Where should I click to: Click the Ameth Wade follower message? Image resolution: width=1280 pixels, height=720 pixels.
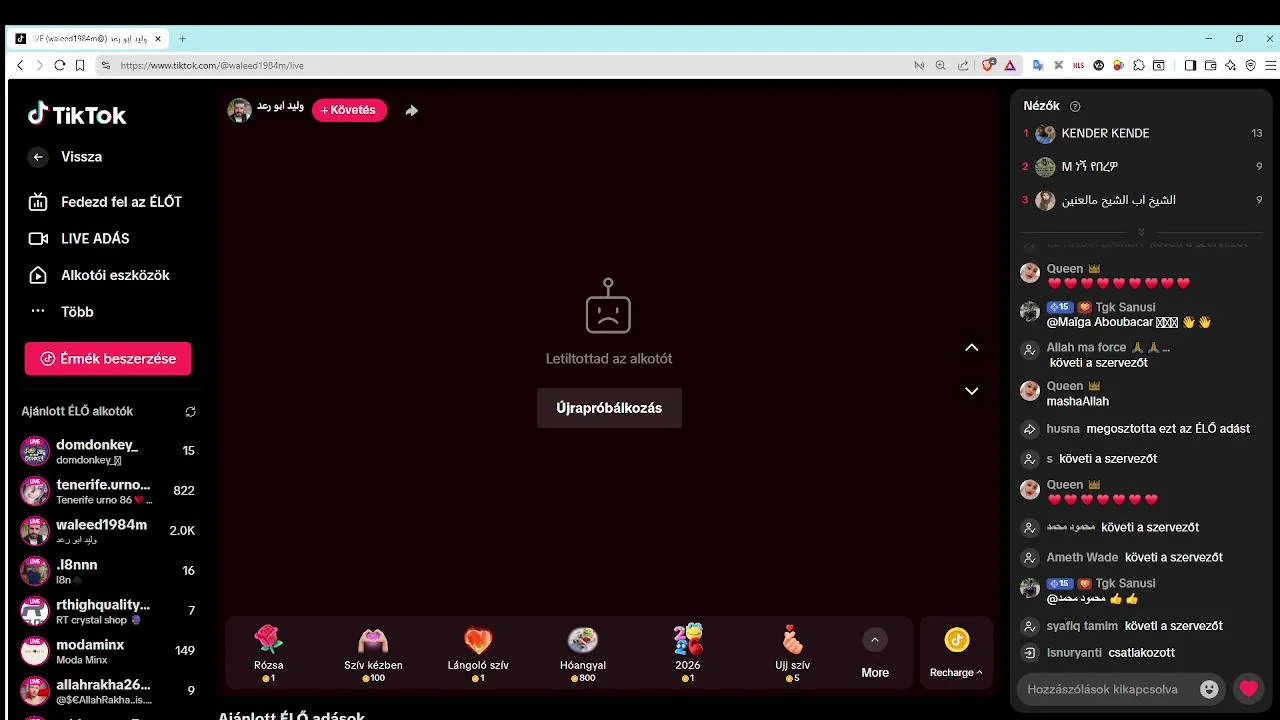point(1135,557)
